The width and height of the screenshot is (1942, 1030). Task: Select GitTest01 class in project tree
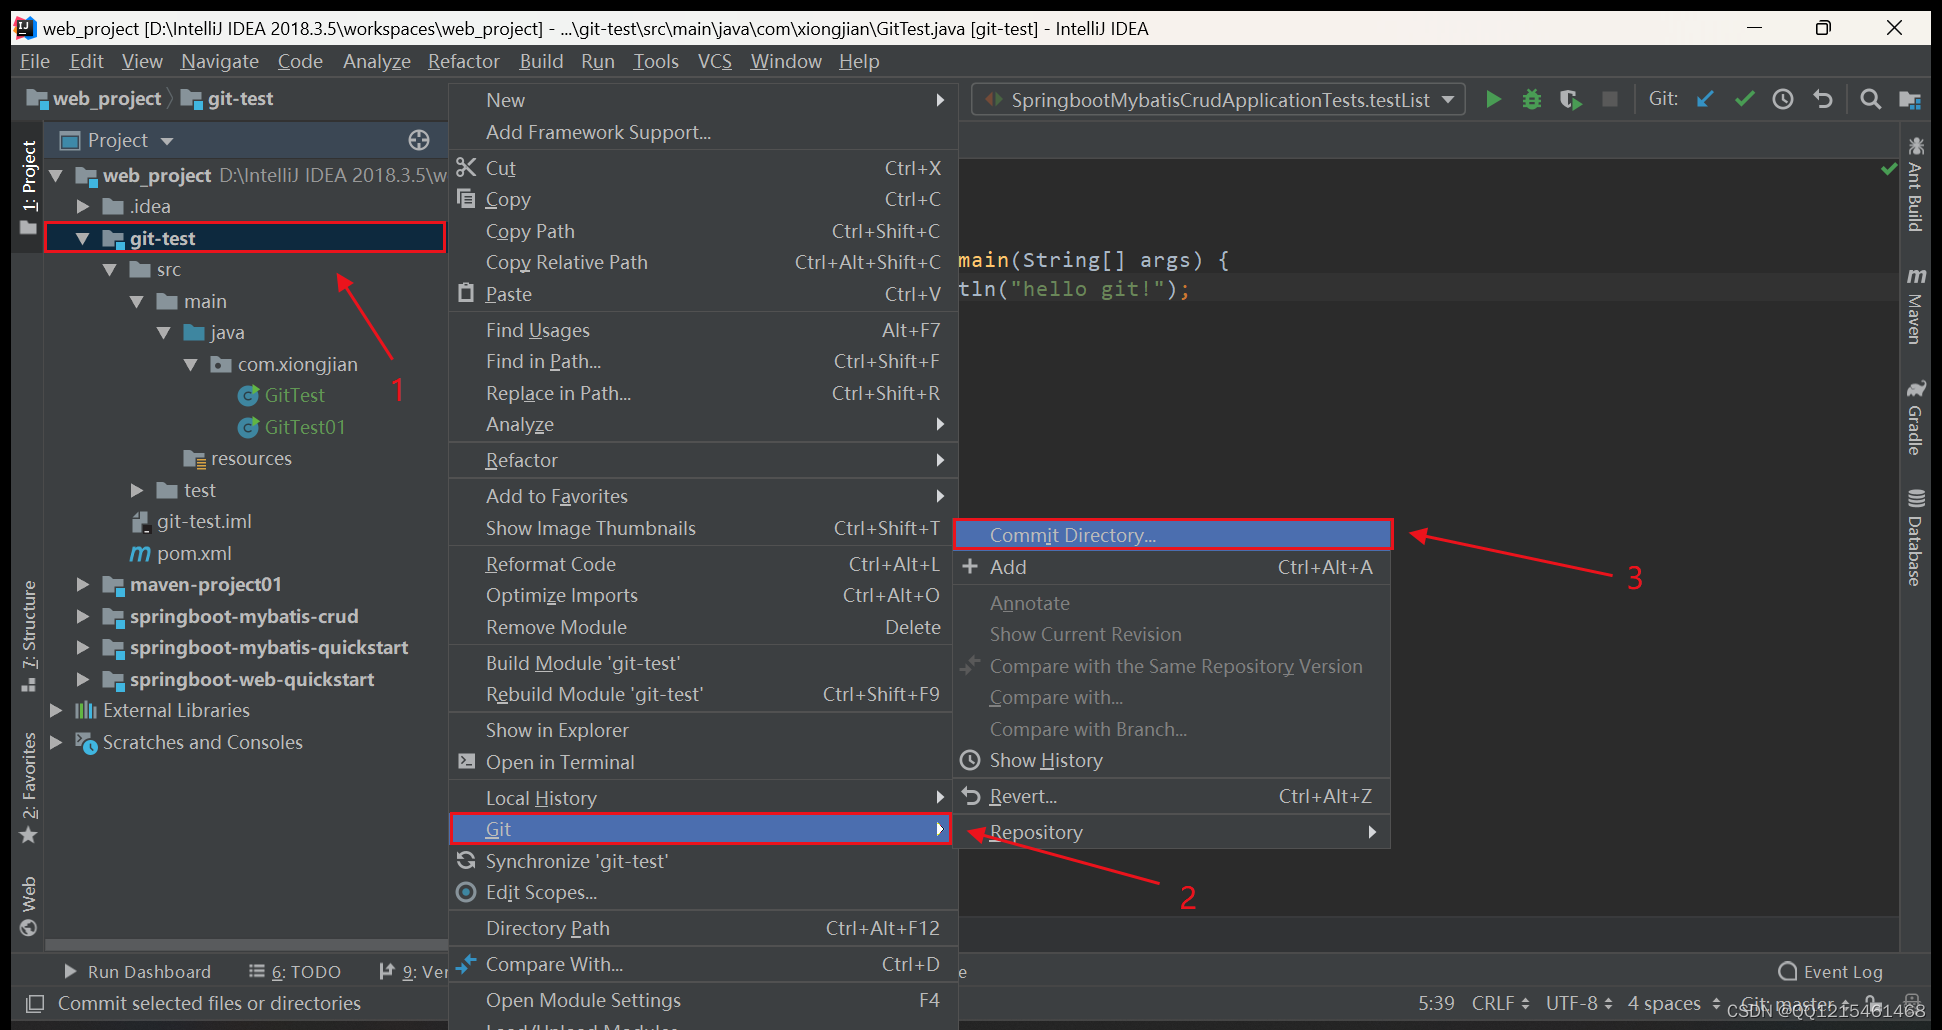pyautogui.click(x=304, y=427)
